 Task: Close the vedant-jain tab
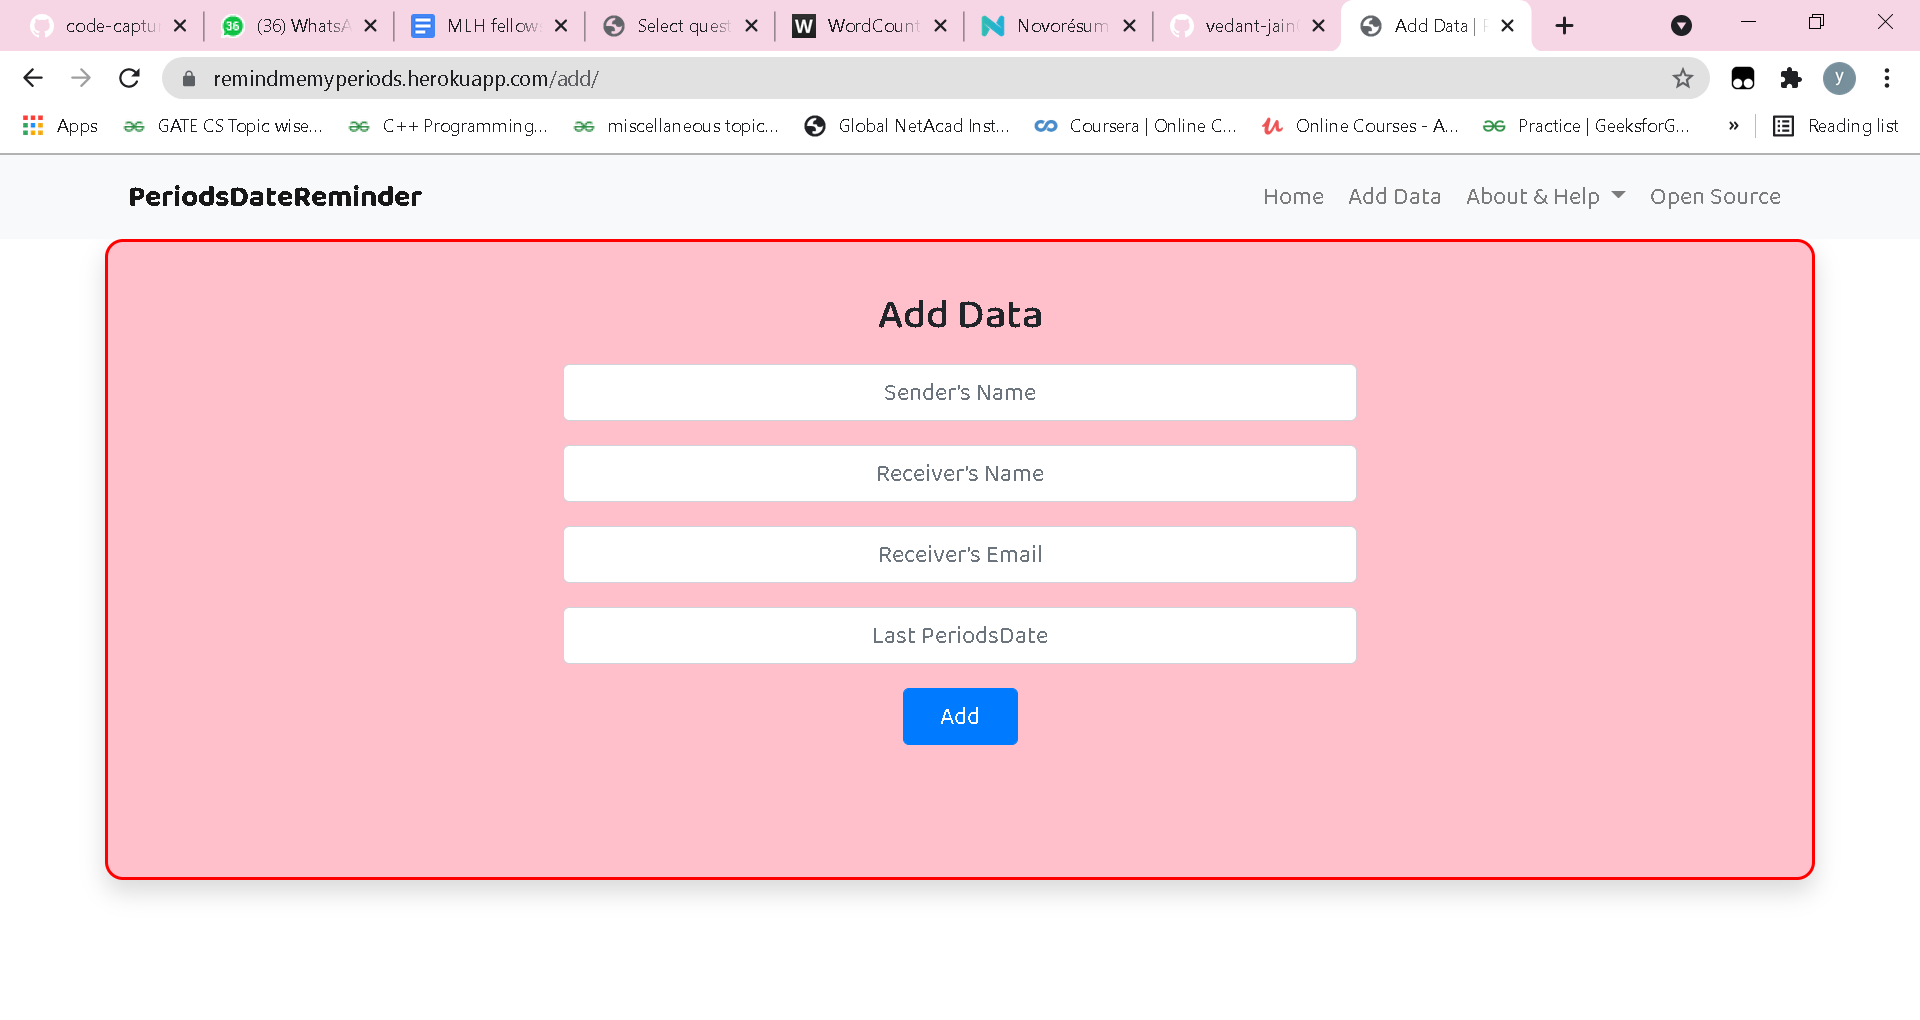[1319, 26]
